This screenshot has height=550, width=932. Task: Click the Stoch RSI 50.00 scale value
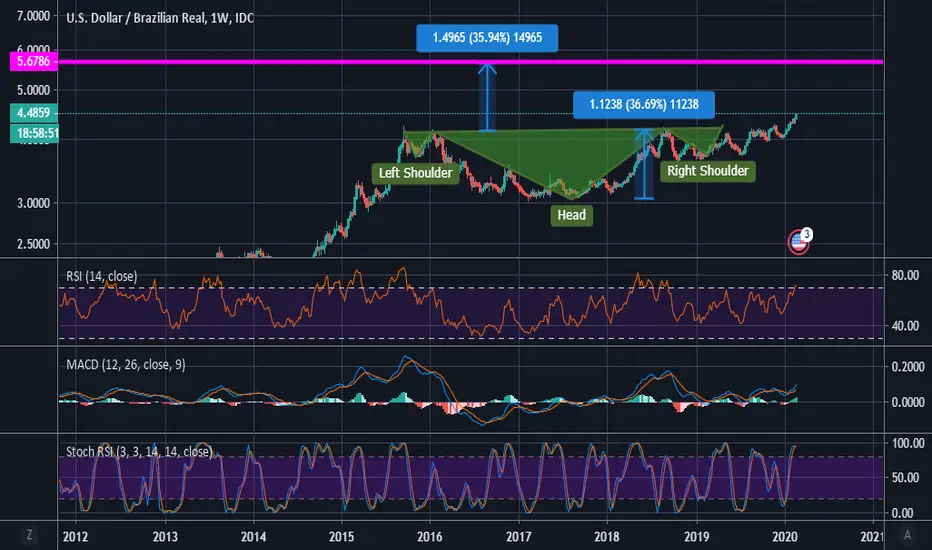point(905,477)
